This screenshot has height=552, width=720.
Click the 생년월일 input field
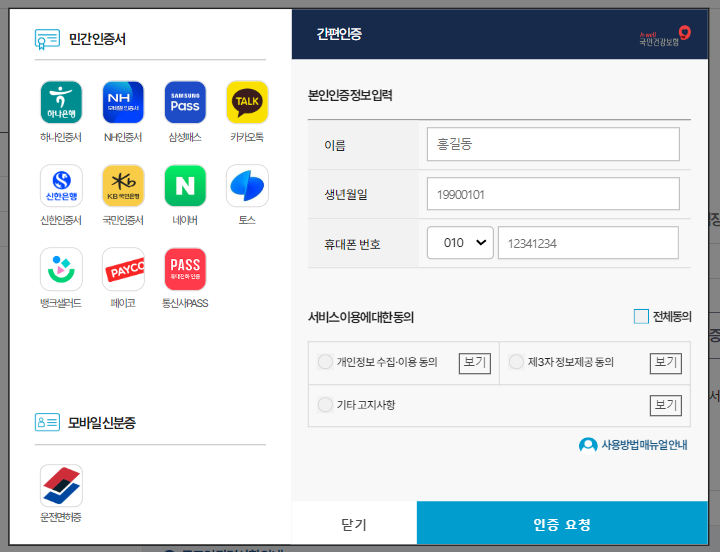click(553, 194)
